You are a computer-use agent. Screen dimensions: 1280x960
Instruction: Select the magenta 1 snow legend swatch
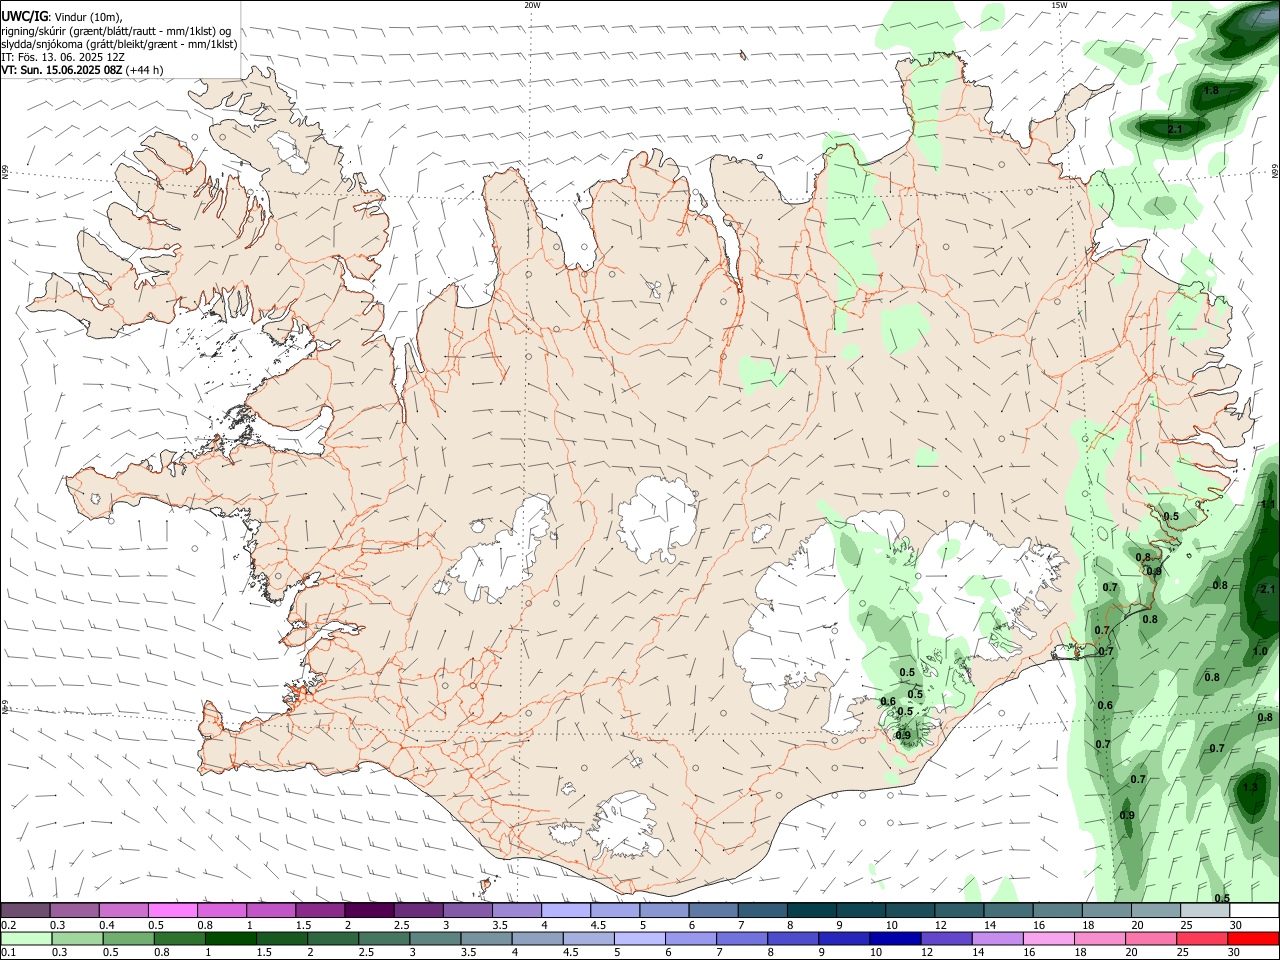271,911
